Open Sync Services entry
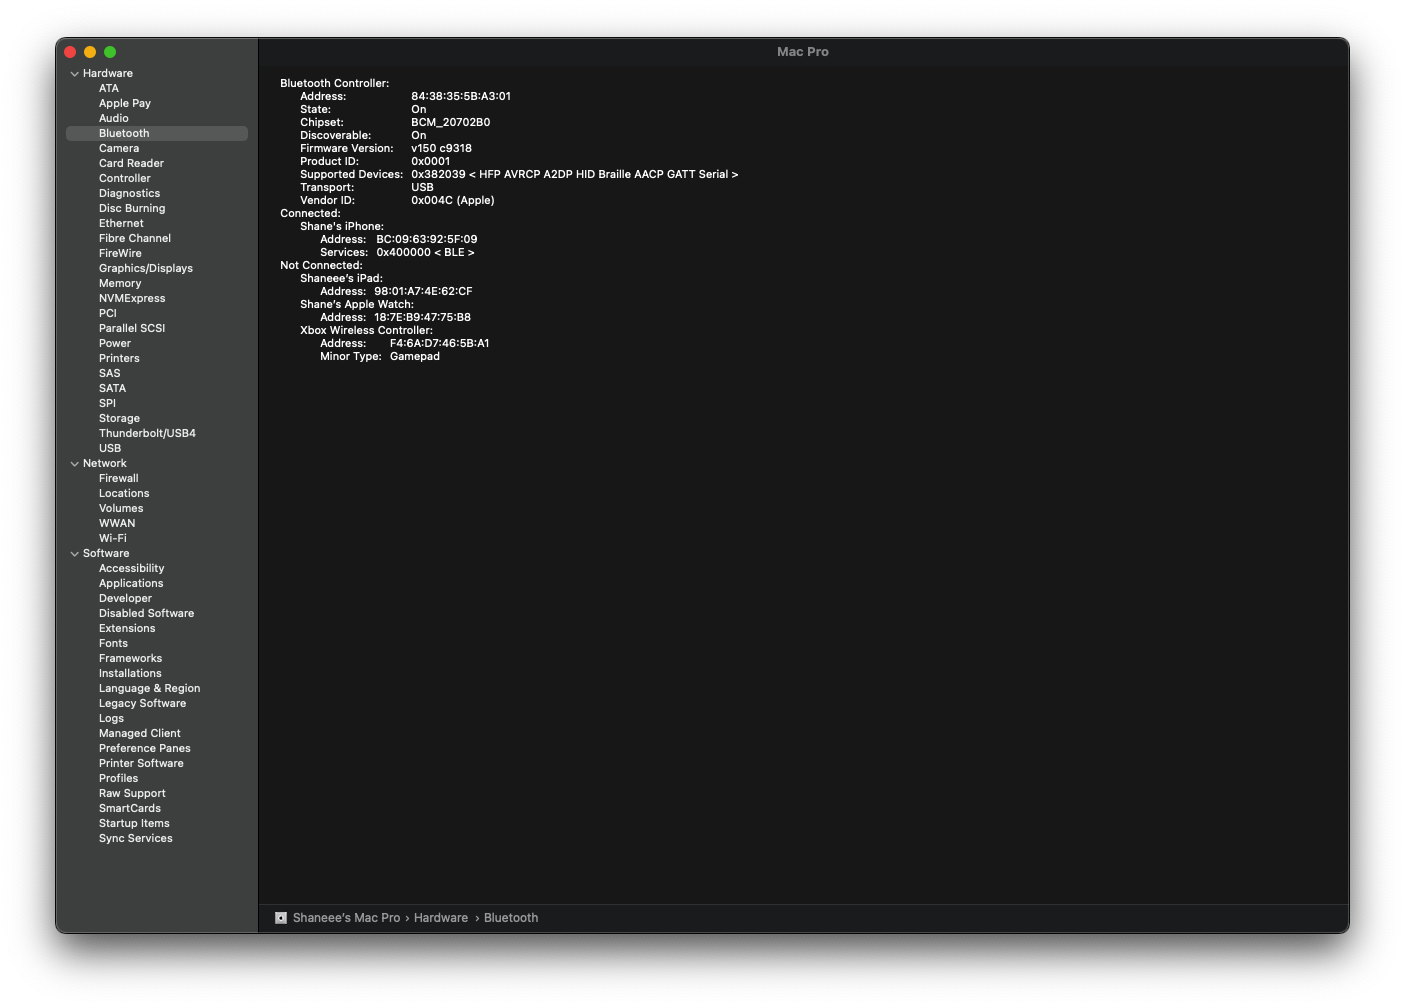 pyautogui.click(x=135, y=838)
